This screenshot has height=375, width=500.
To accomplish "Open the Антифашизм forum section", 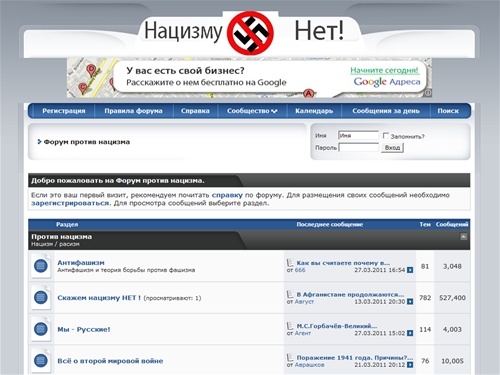I will (81, 262).
